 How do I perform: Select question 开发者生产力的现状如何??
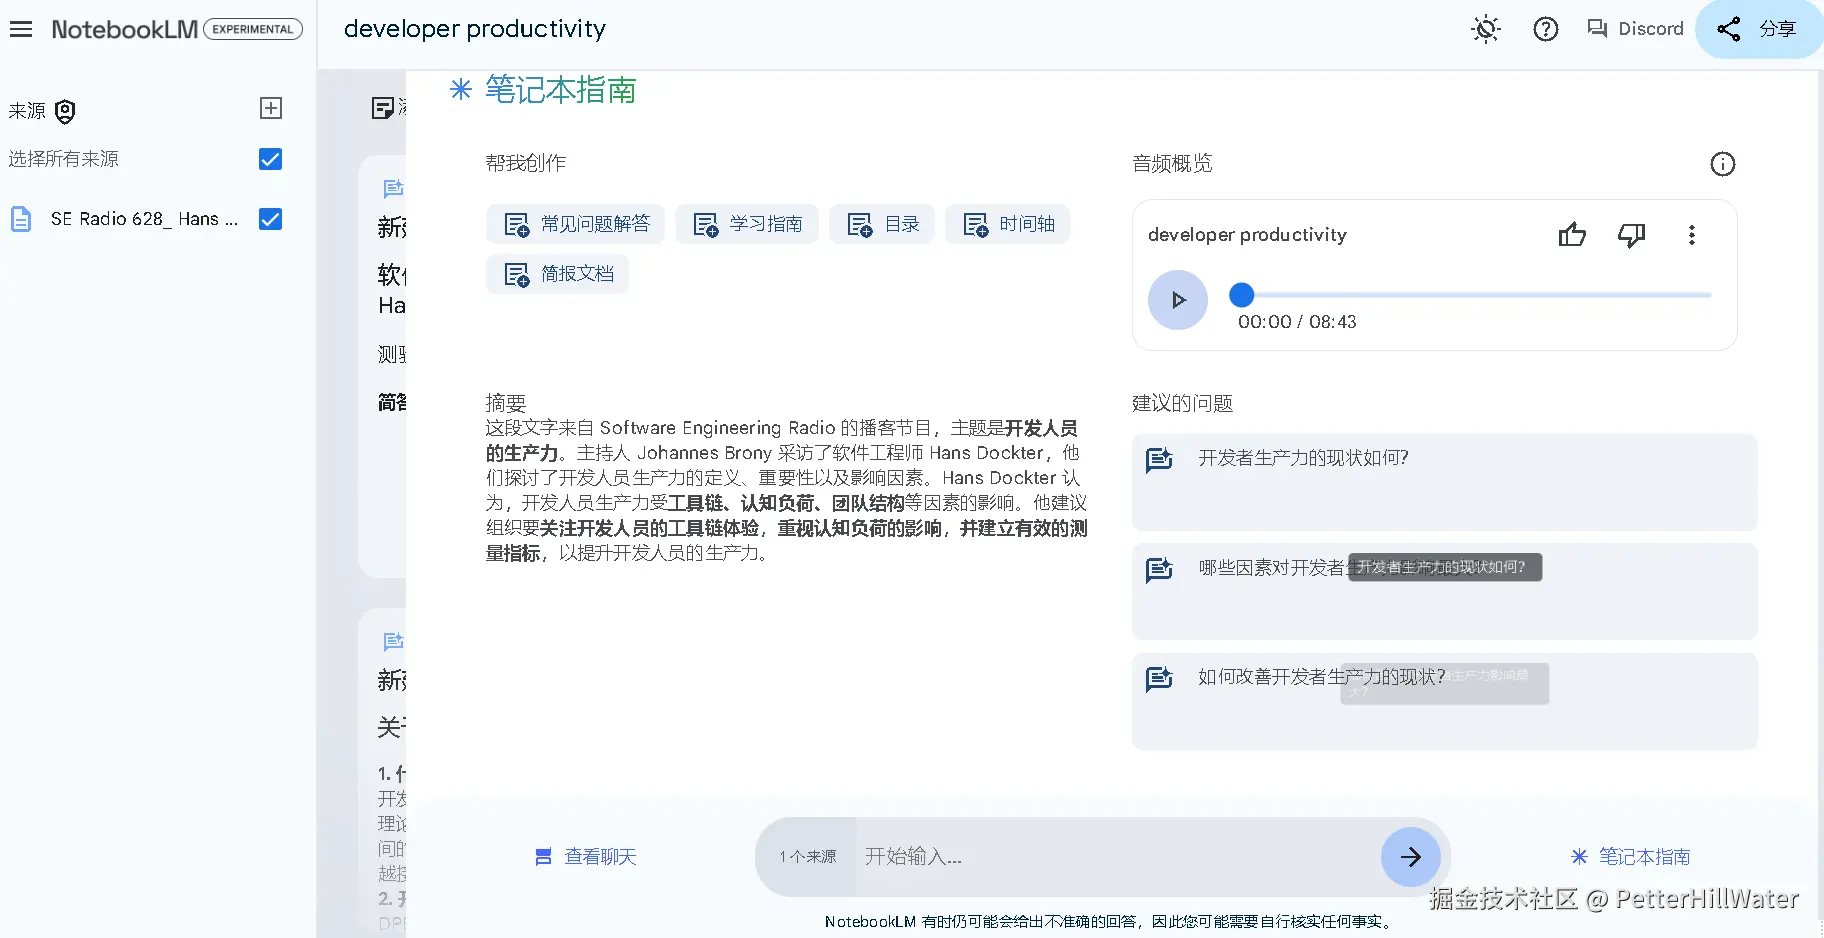click(1445, 482)
